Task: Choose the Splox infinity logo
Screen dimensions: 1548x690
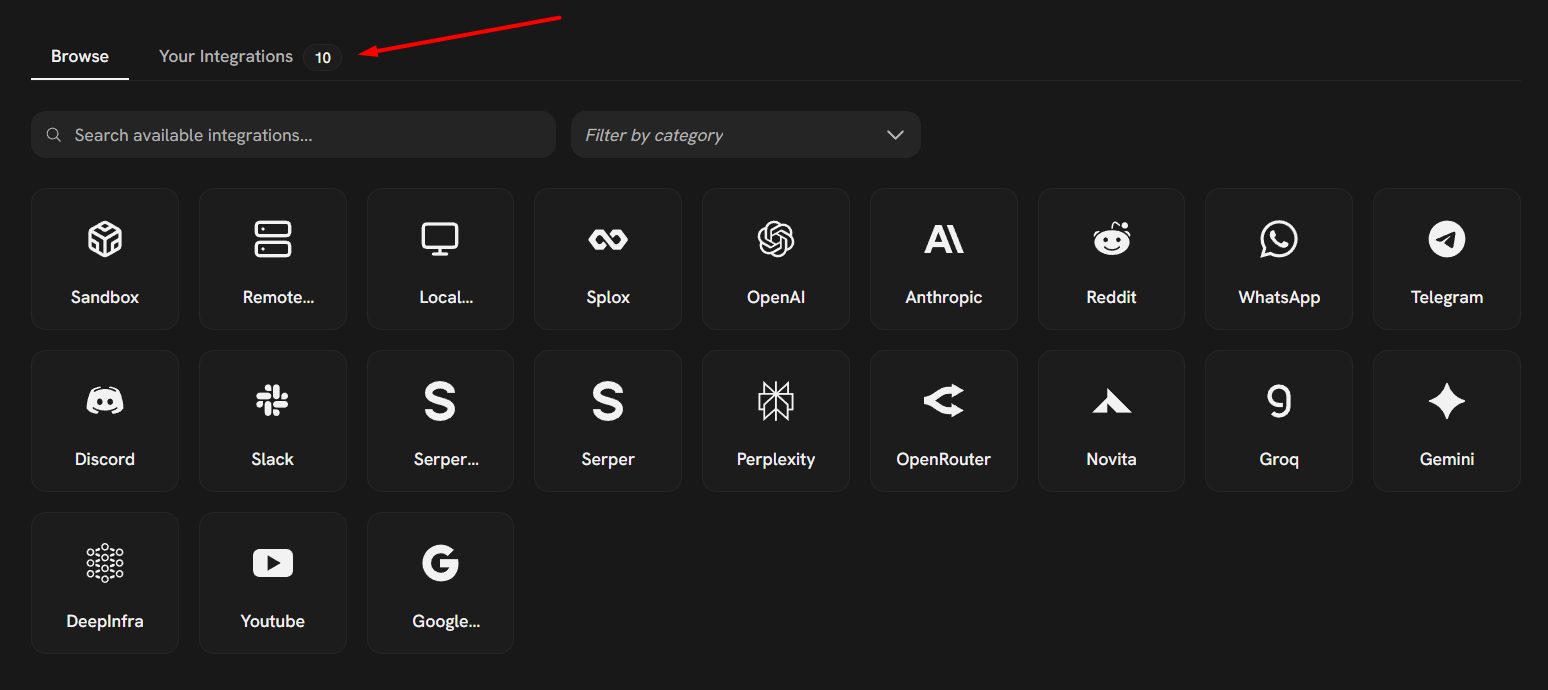Action: (x=608, y=240)
